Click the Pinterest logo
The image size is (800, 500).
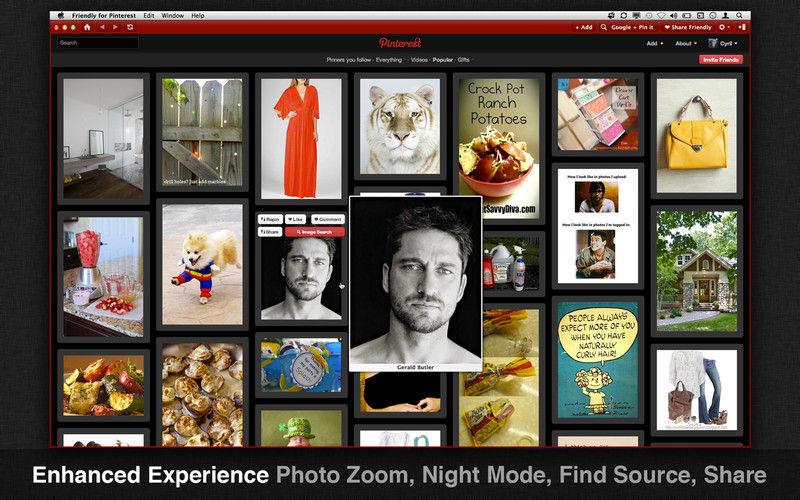pos(400,43)
